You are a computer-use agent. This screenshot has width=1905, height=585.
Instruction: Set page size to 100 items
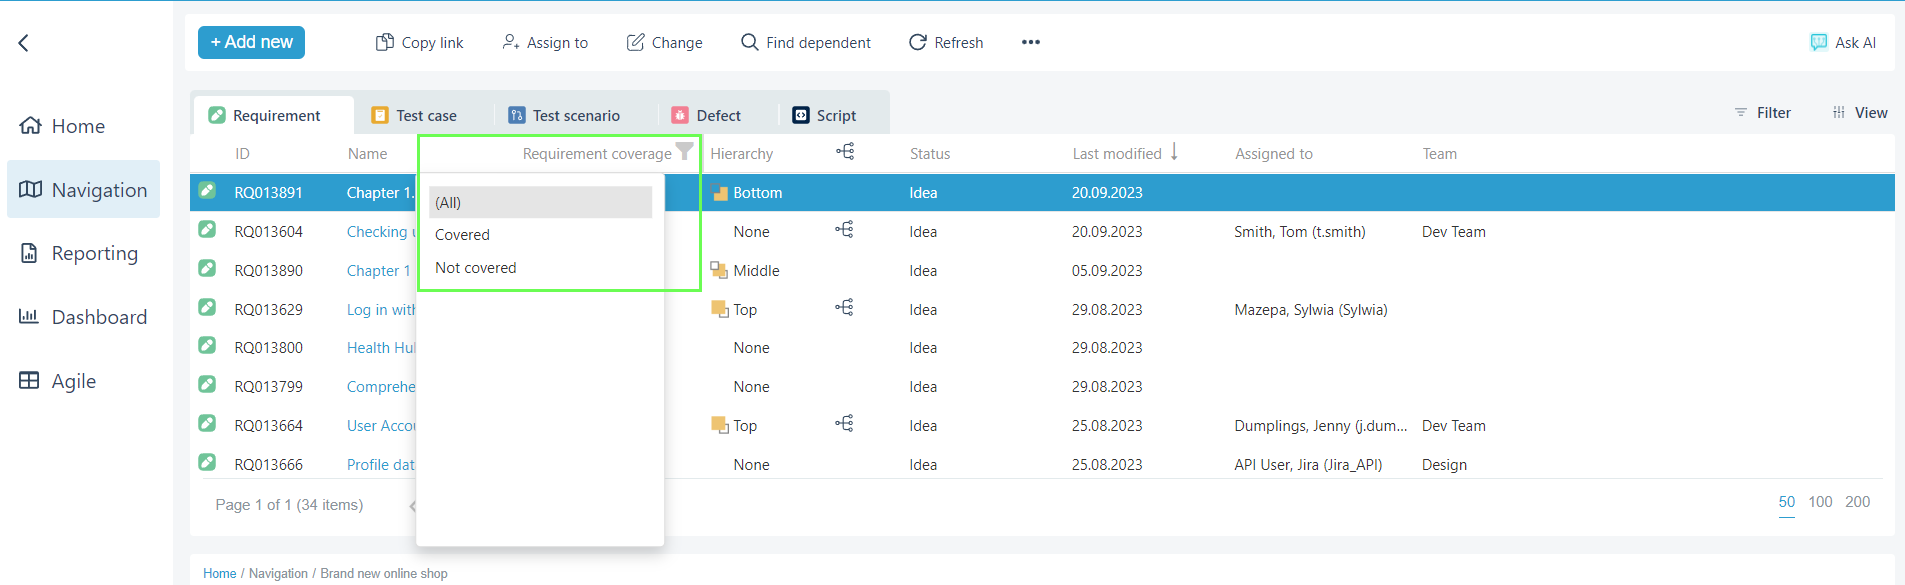1820,502
